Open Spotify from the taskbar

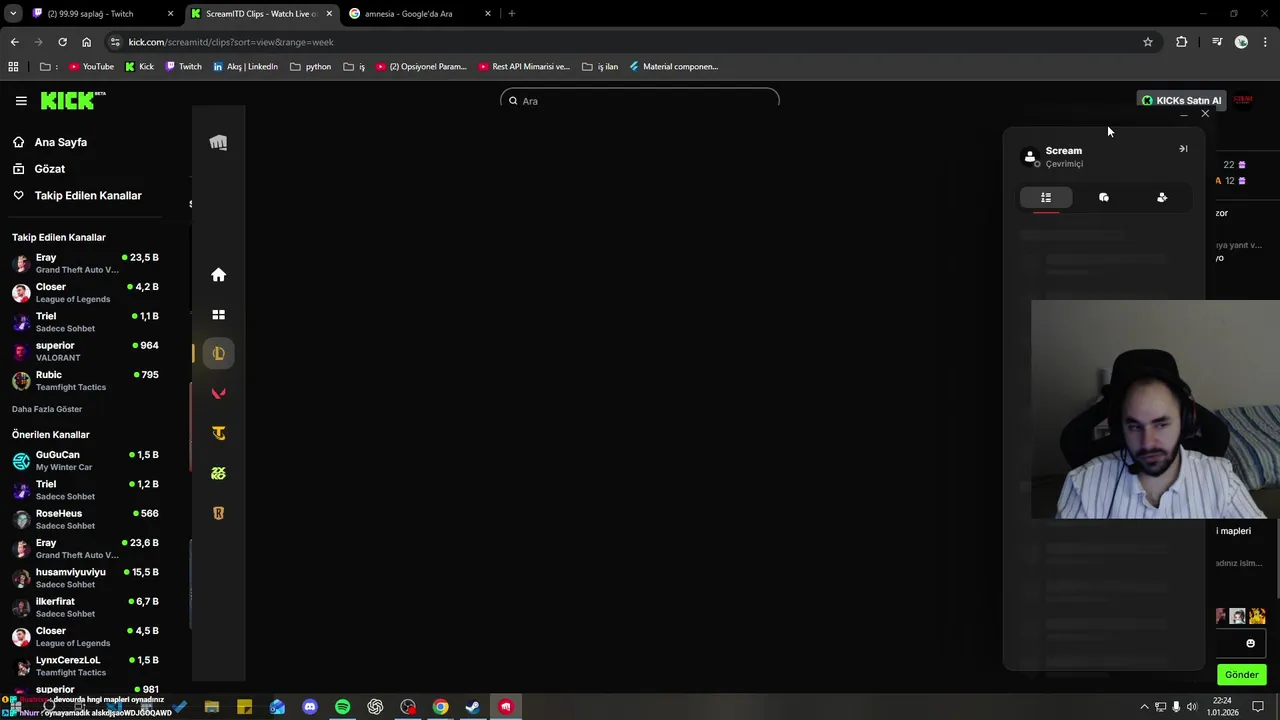[342, 707]
